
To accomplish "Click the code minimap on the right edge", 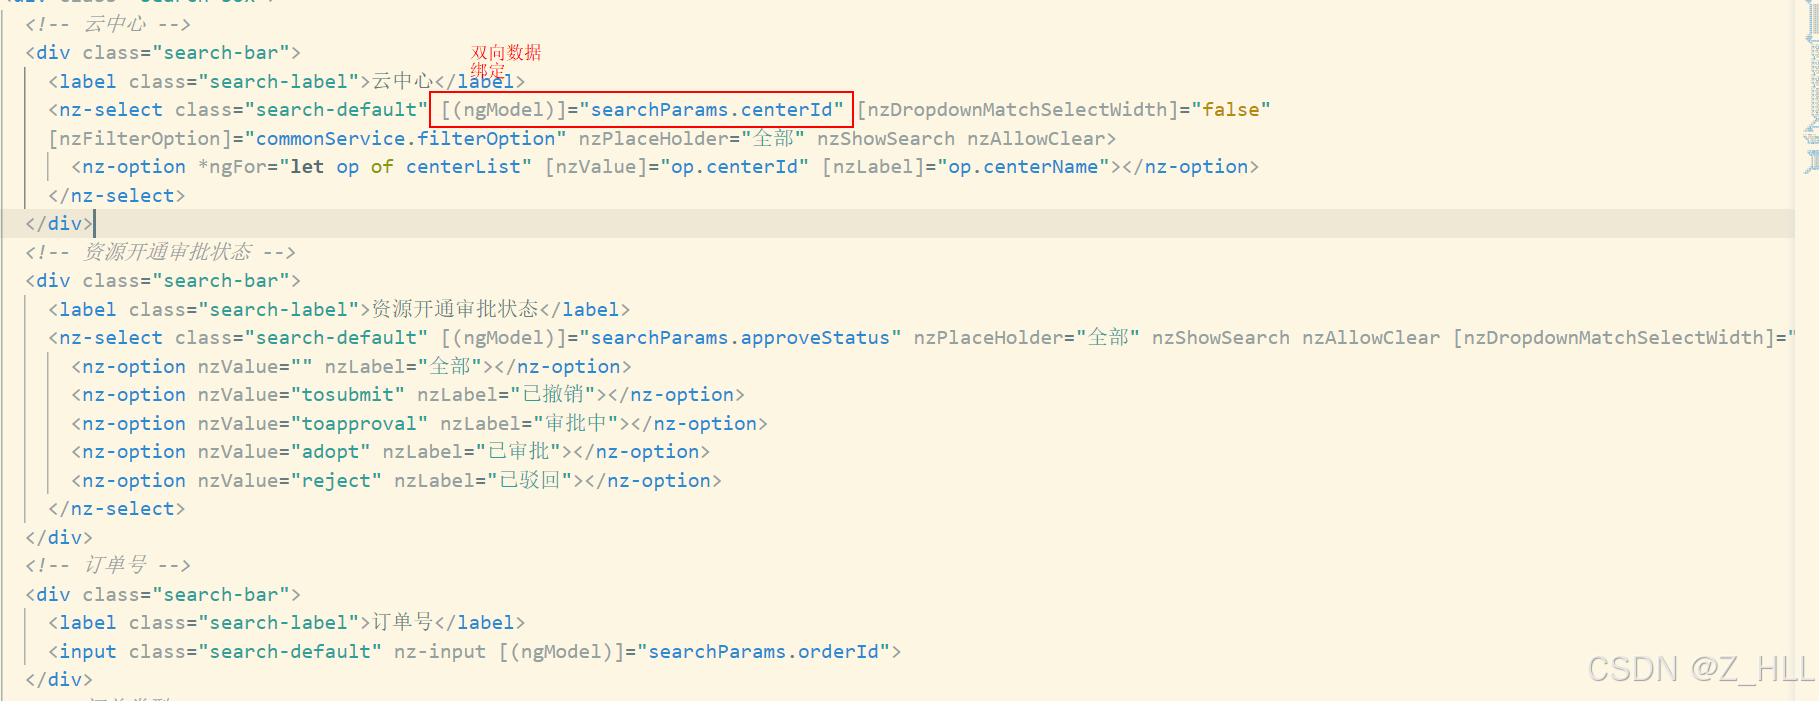I will 1811,90.
